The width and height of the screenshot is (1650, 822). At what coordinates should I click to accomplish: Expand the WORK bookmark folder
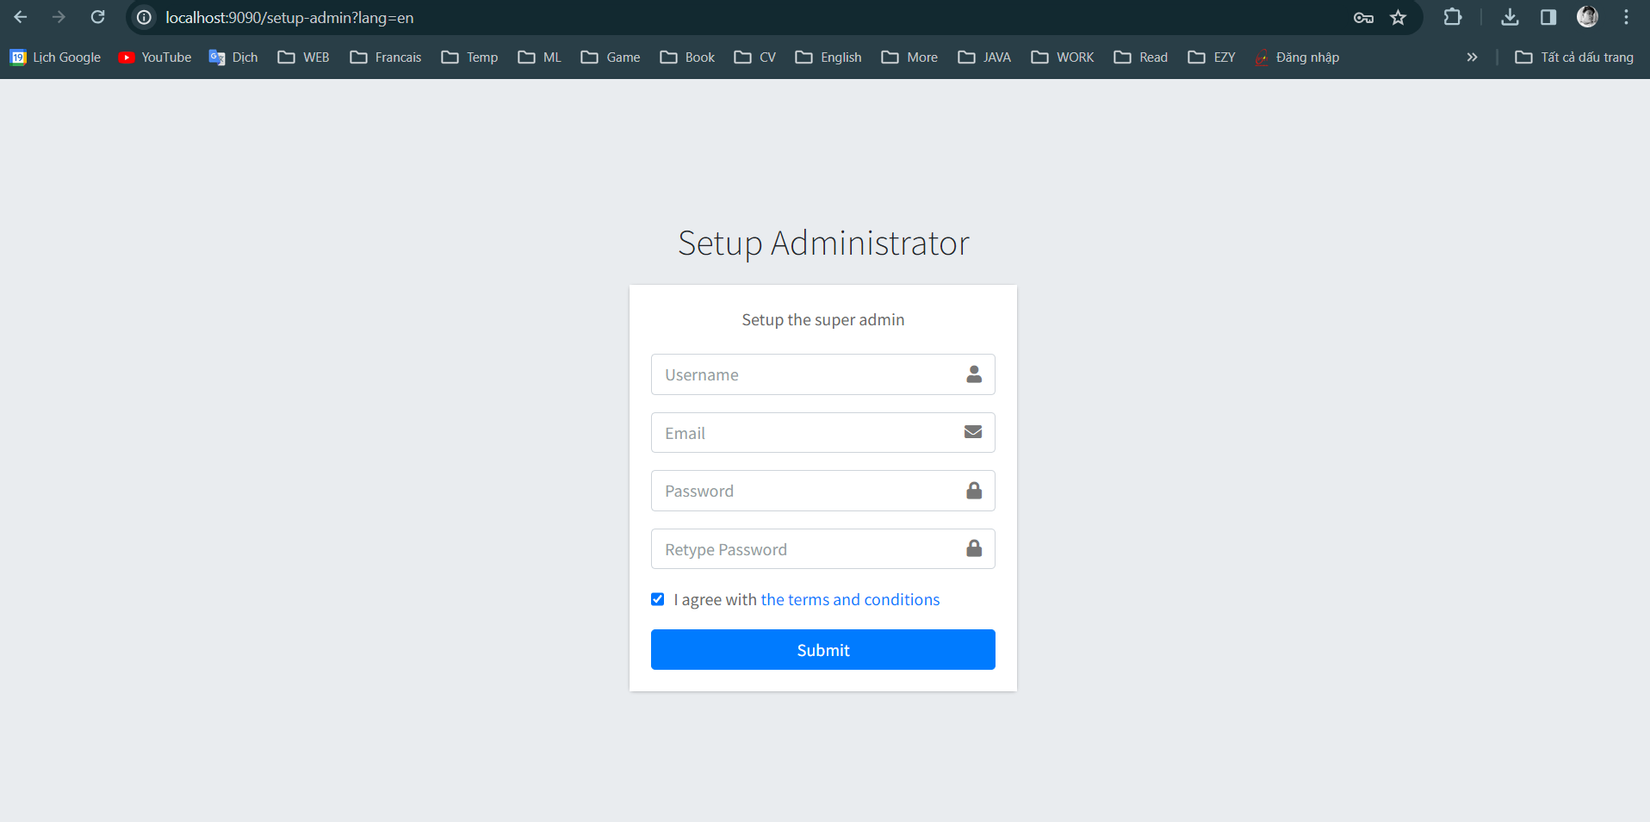[x=1063, y=57]
